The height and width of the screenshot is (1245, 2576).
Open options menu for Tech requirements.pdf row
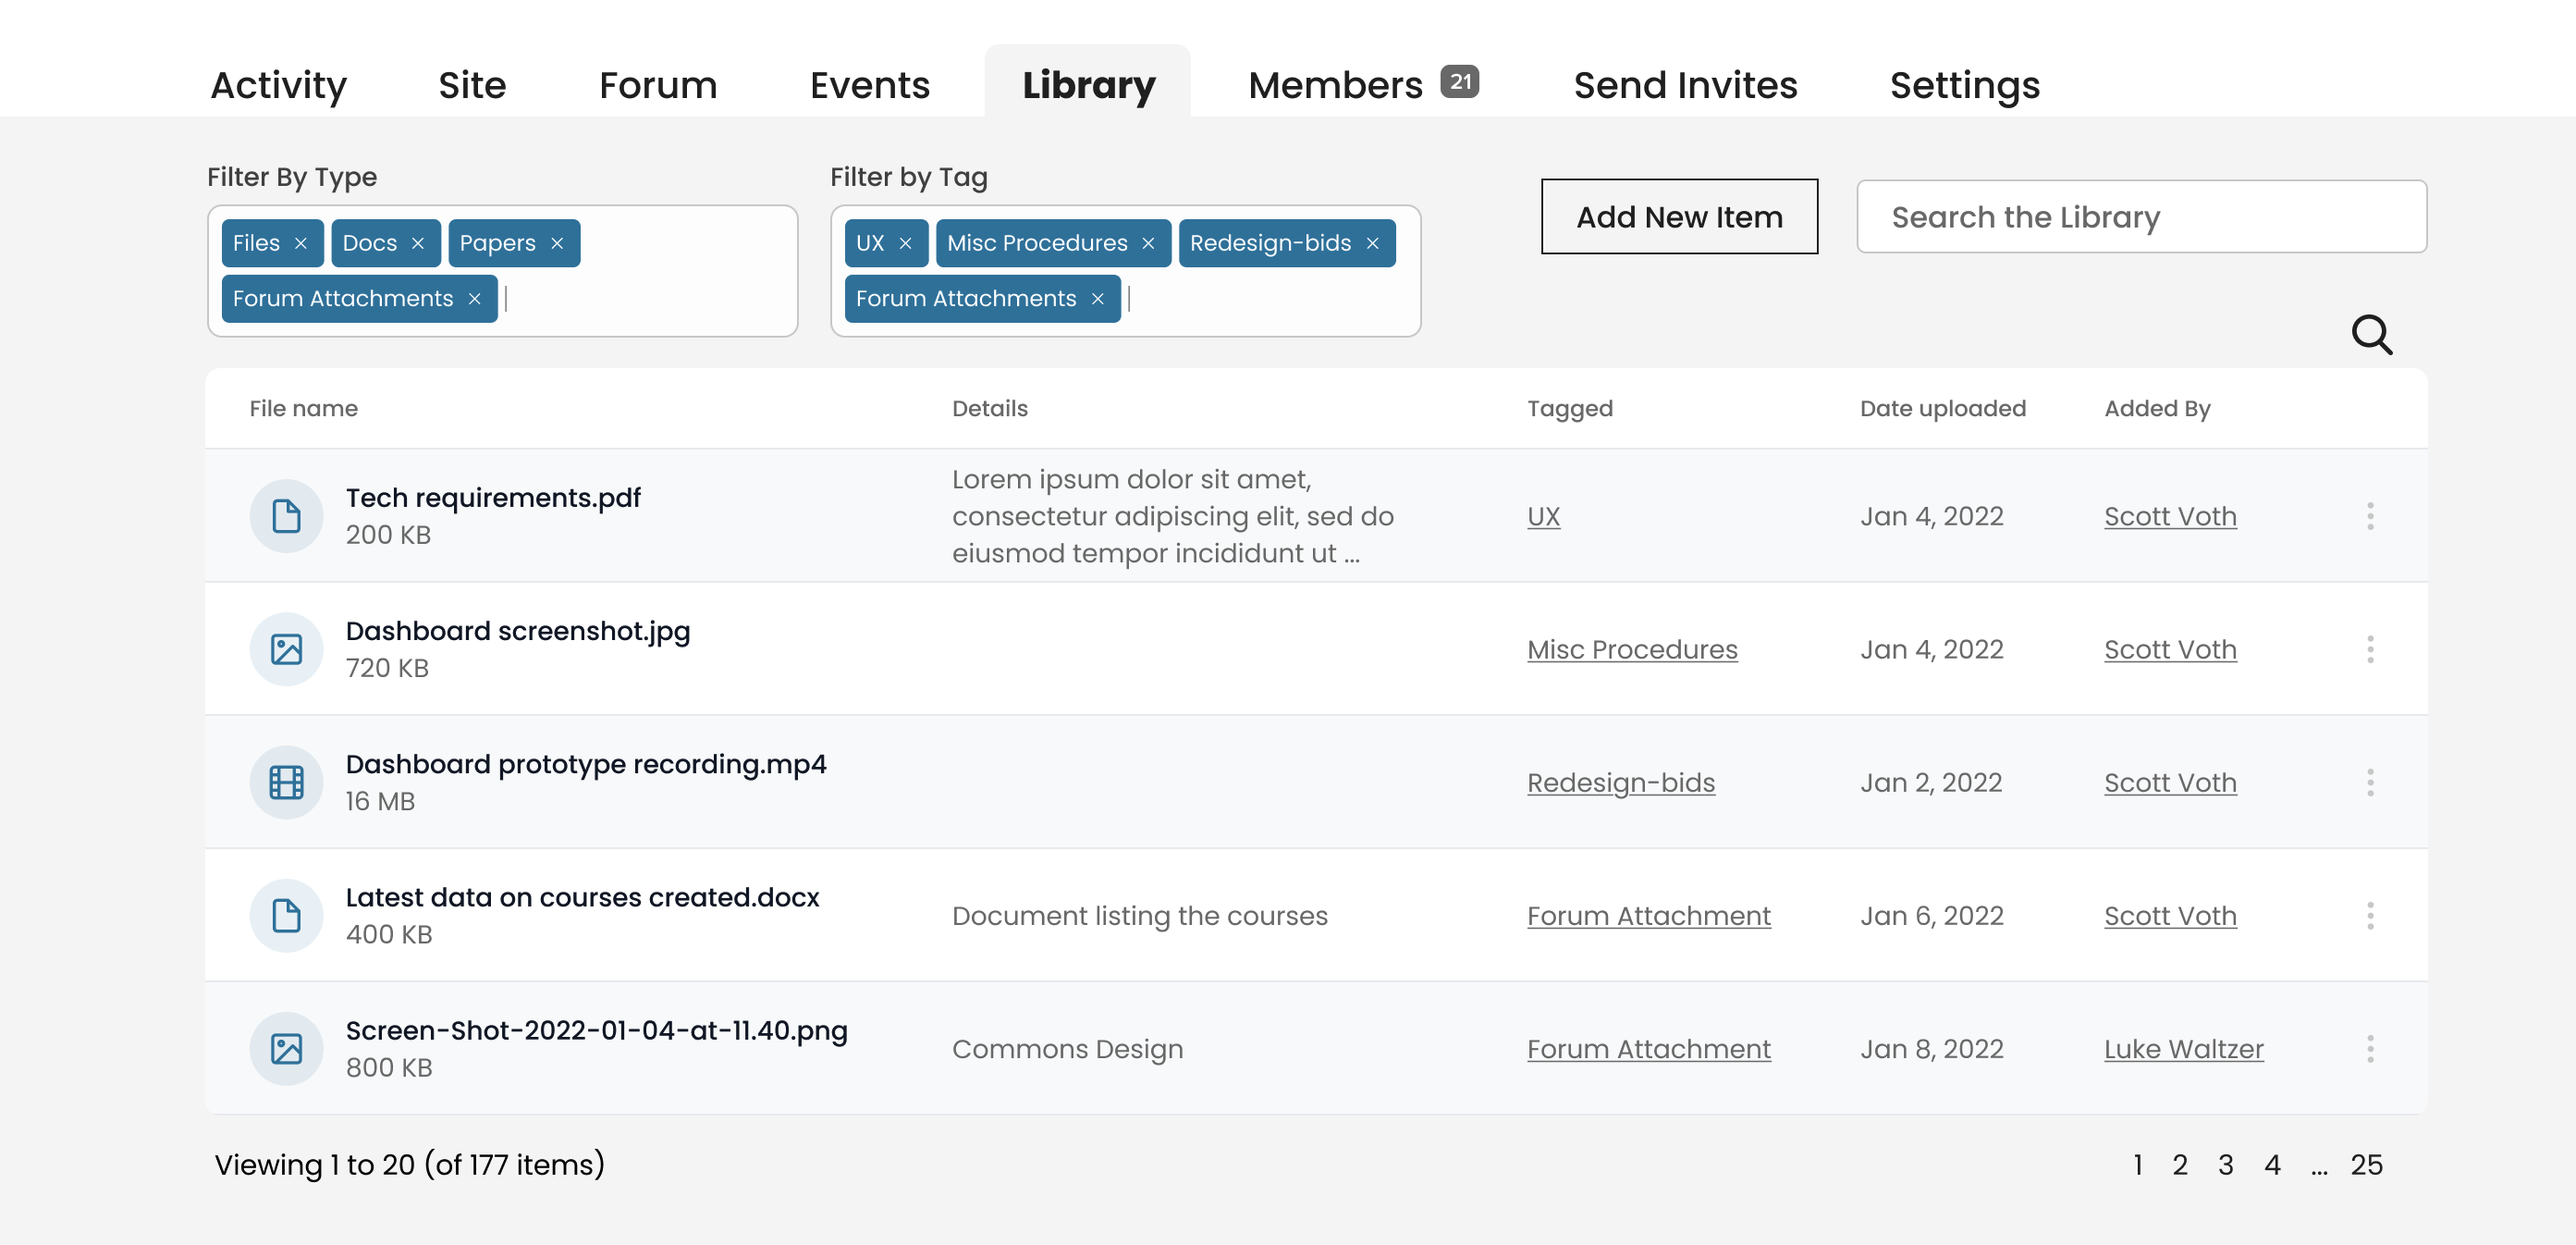tap(2369, 516)
